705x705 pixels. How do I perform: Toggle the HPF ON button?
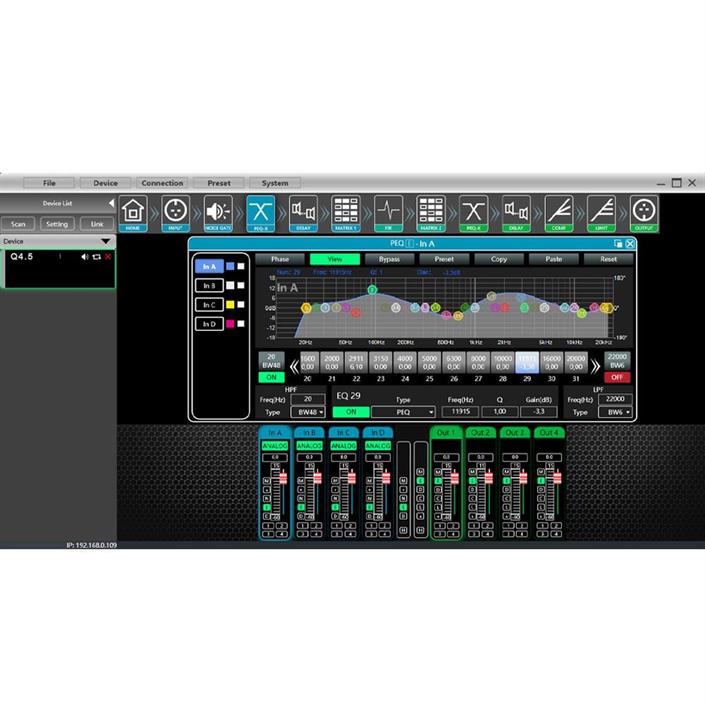pyautogui.click(x=271, y=377)
